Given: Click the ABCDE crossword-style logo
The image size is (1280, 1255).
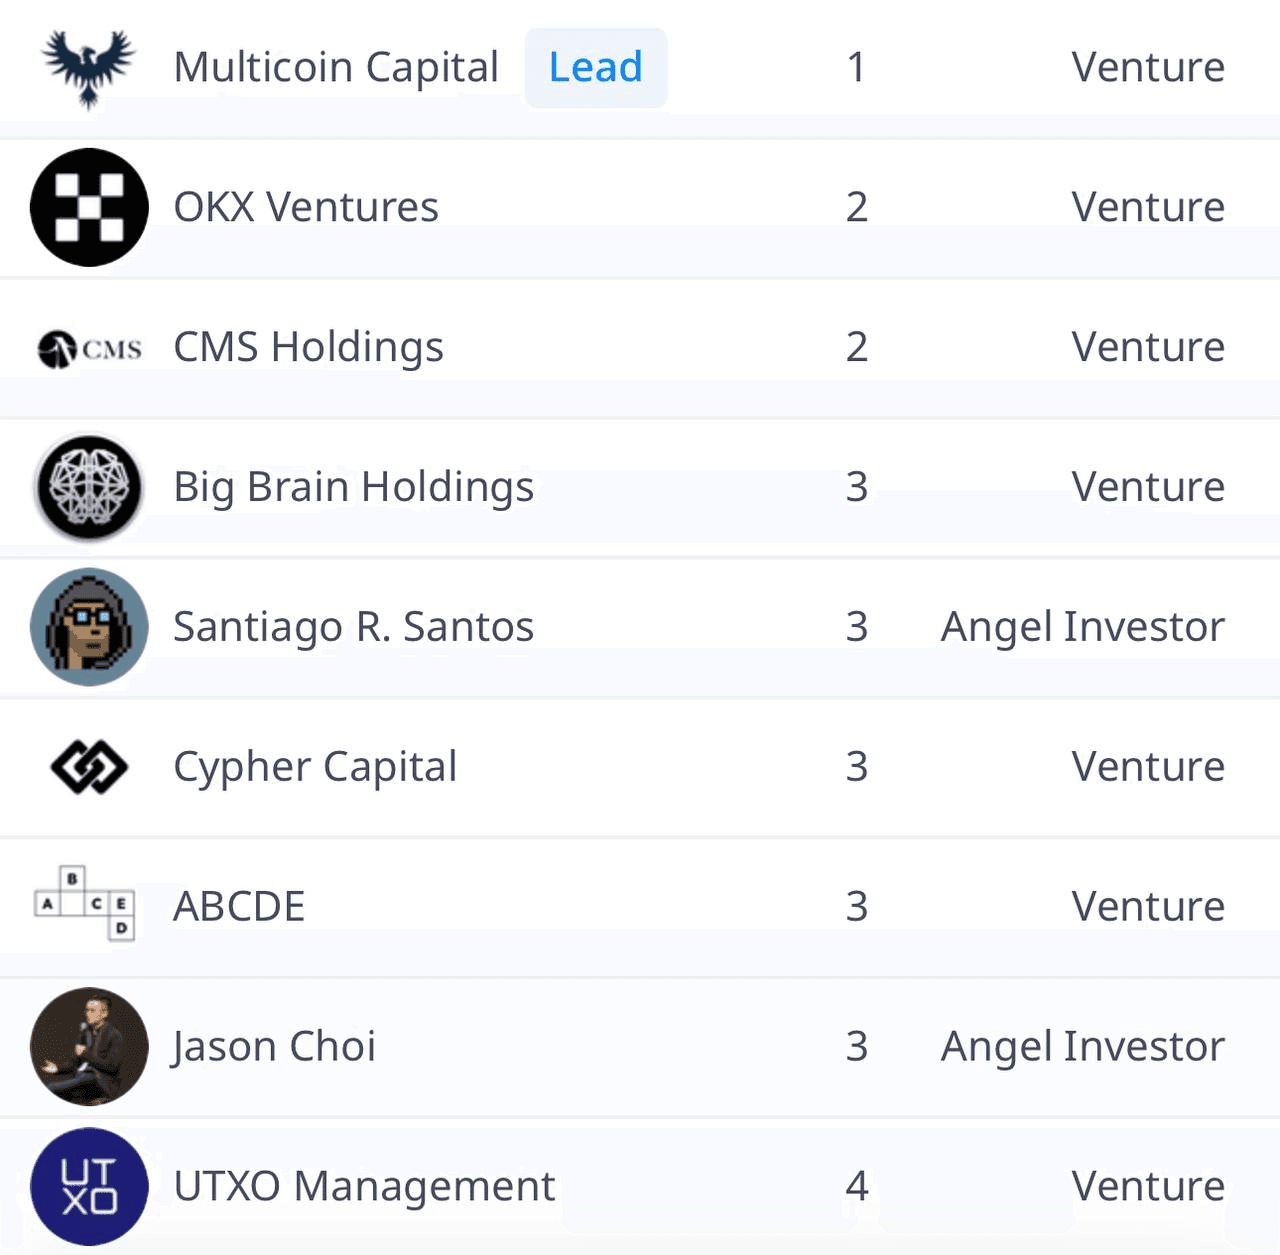Looking at the screenshot, I should (x=85, y=904).
